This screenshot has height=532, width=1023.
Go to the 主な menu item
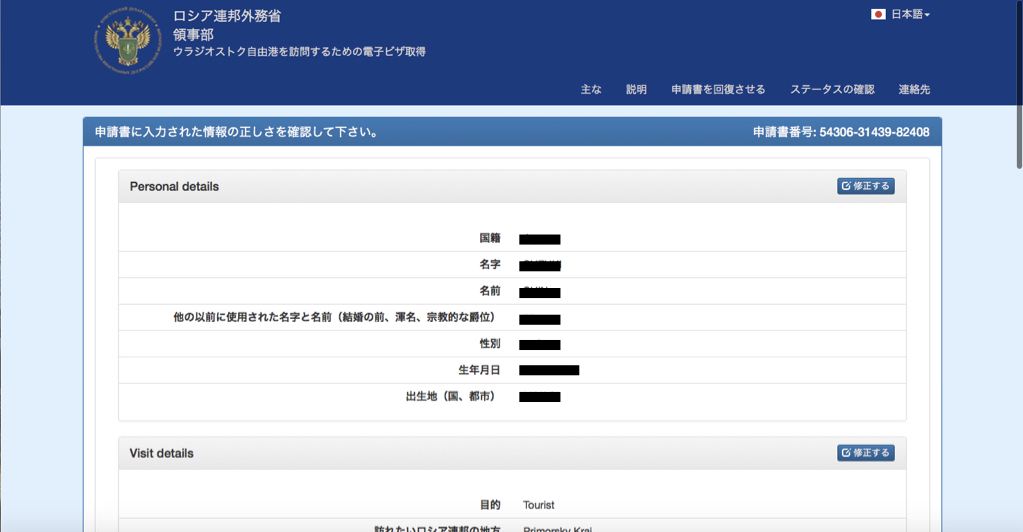(591, 89)
